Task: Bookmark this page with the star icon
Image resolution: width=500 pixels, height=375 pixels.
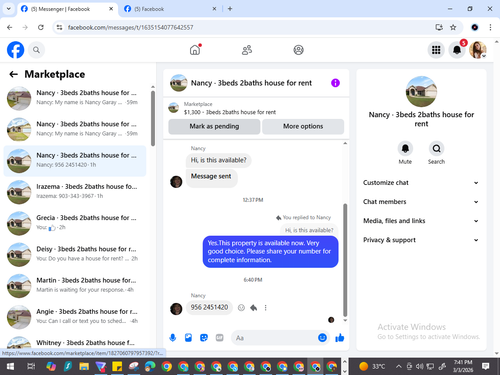Action: point(453,27)
